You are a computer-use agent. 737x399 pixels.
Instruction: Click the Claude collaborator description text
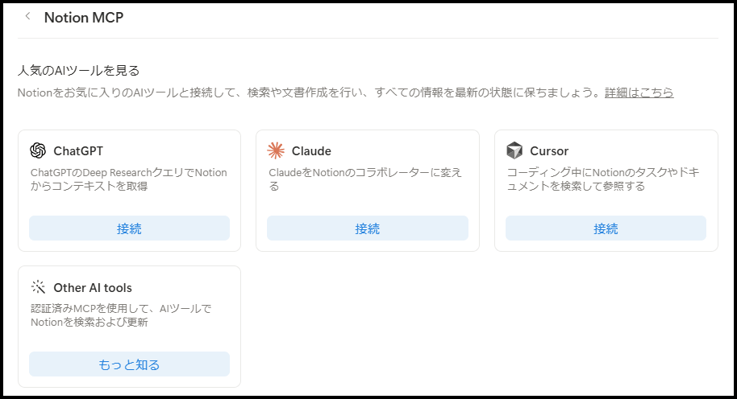365,179
